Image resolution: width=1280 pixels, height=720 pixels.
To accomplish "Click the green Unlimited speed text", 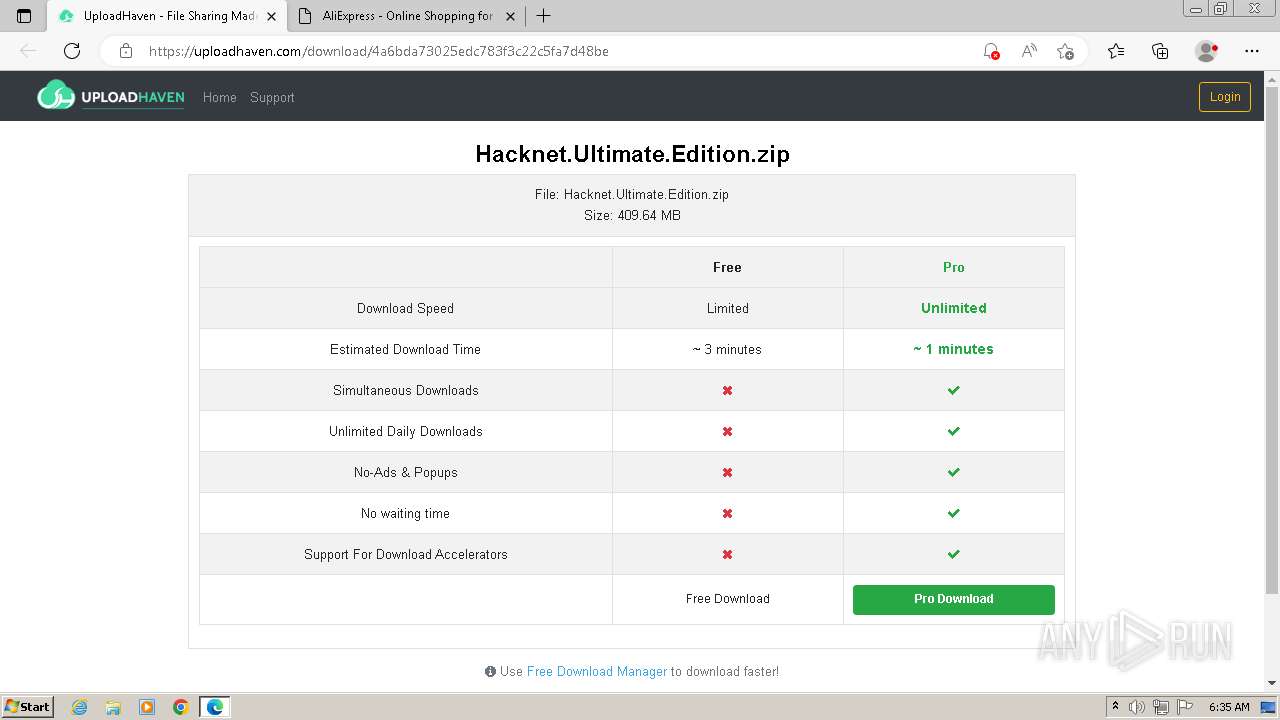I will click(953, 308).
